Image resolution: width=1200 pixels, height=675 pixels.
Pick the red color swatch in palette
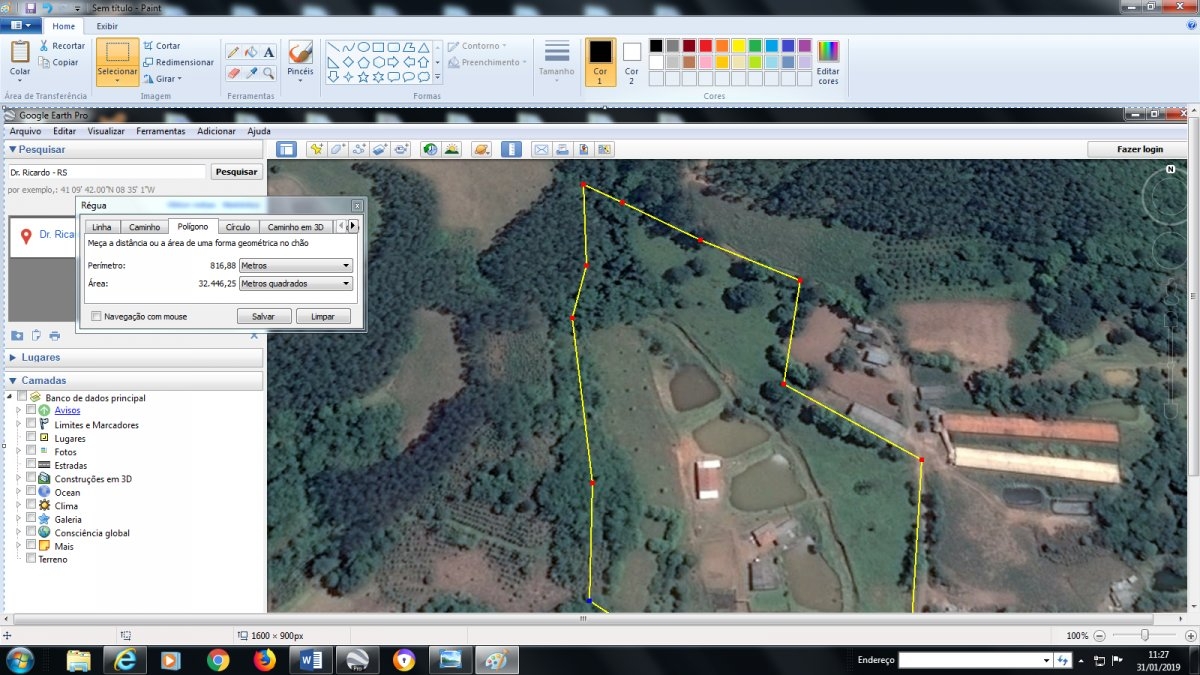705,46
